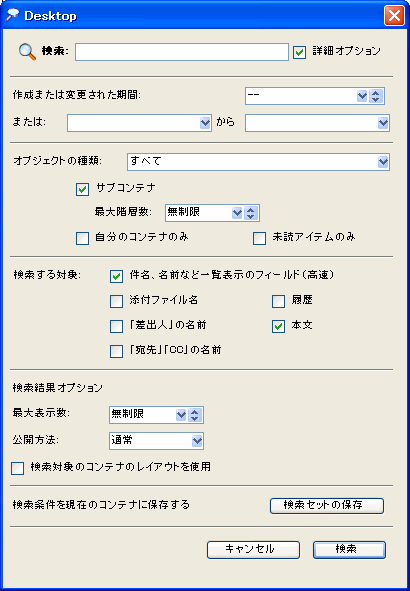The height and width of the screenshot is (591, 410).
Task: Enable 自分のコンテナのみ checkbox
Action: [x=83, y=239]
